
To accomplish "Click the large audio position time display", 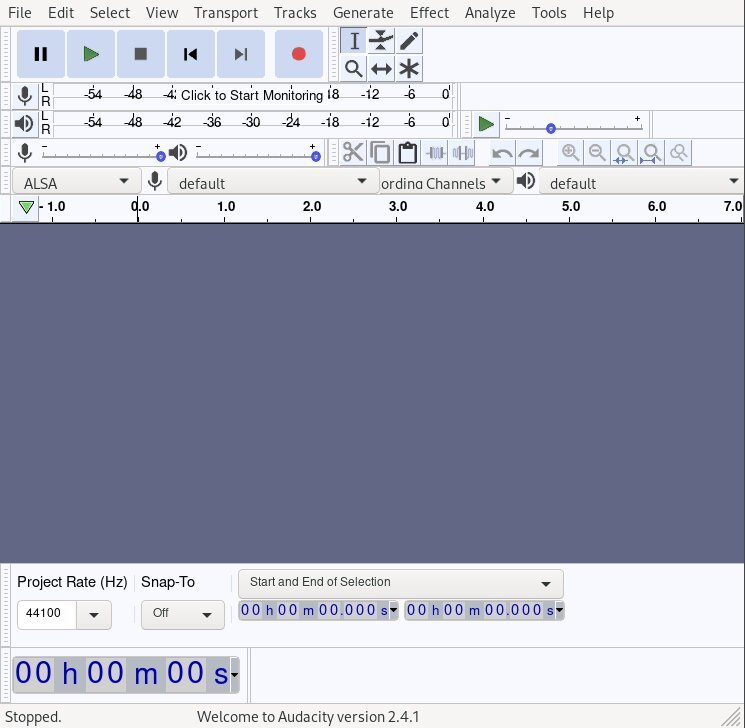I will 122,674.
